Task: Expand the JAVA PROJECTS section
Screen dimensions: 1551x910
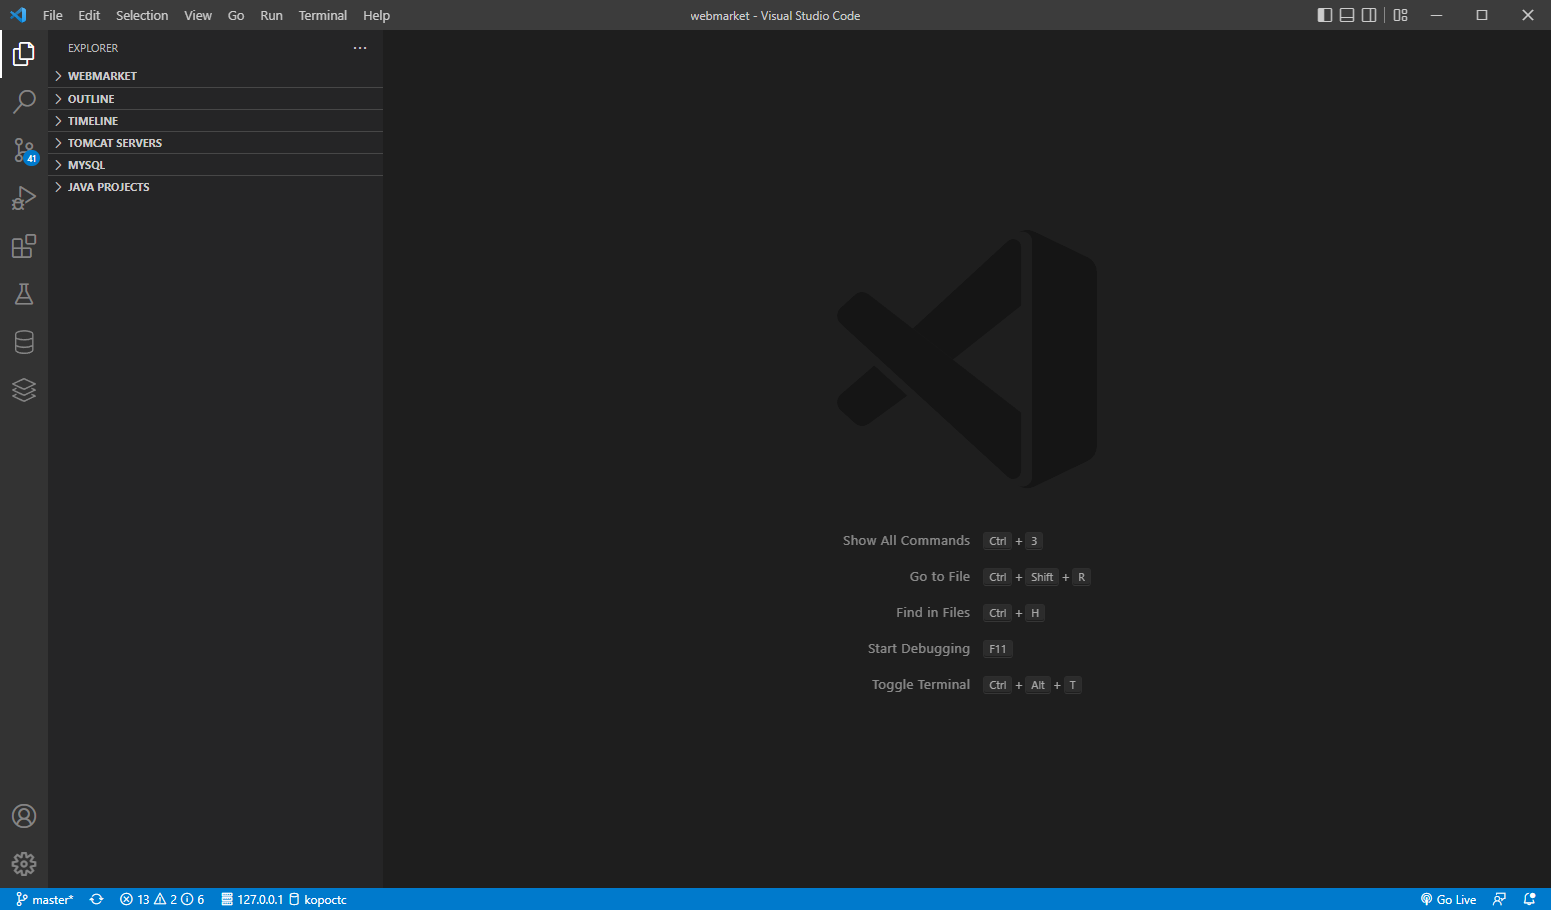Action: click(215, 187)
